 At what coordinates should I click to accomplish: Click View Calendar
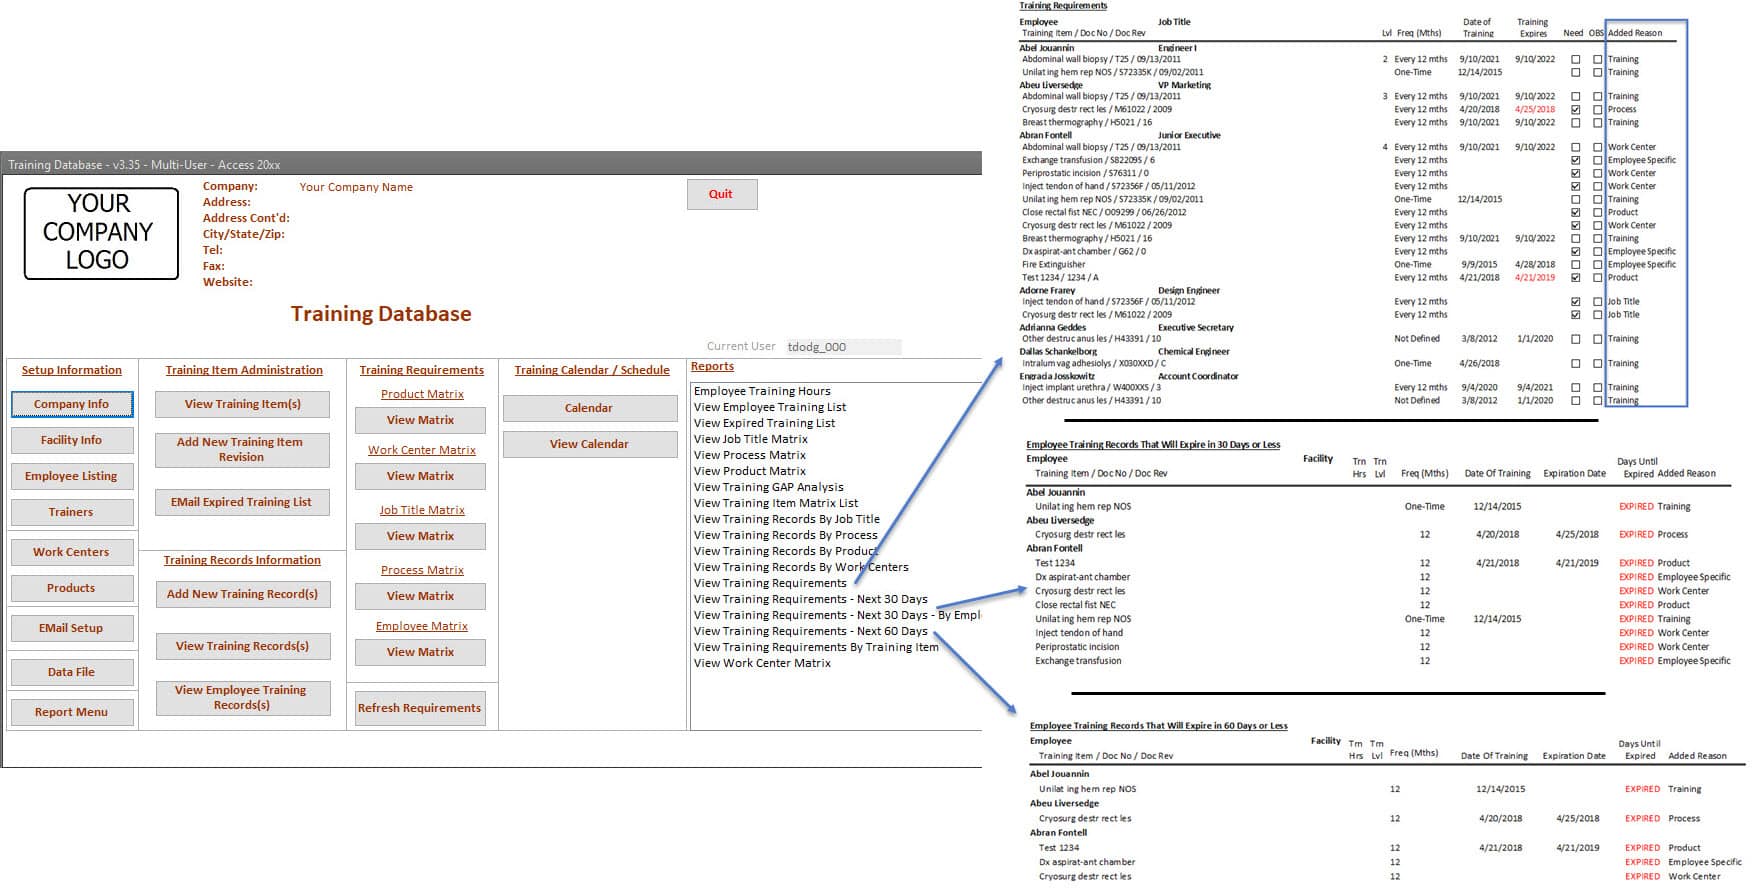click(590, 444)
